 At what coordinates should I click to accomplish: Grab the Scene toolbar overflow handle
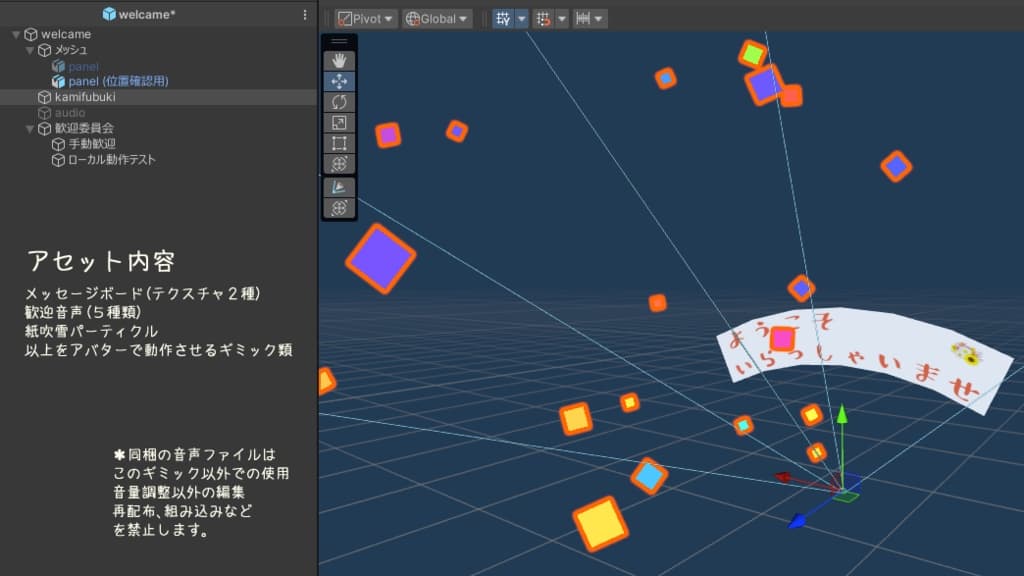point(340,40)
